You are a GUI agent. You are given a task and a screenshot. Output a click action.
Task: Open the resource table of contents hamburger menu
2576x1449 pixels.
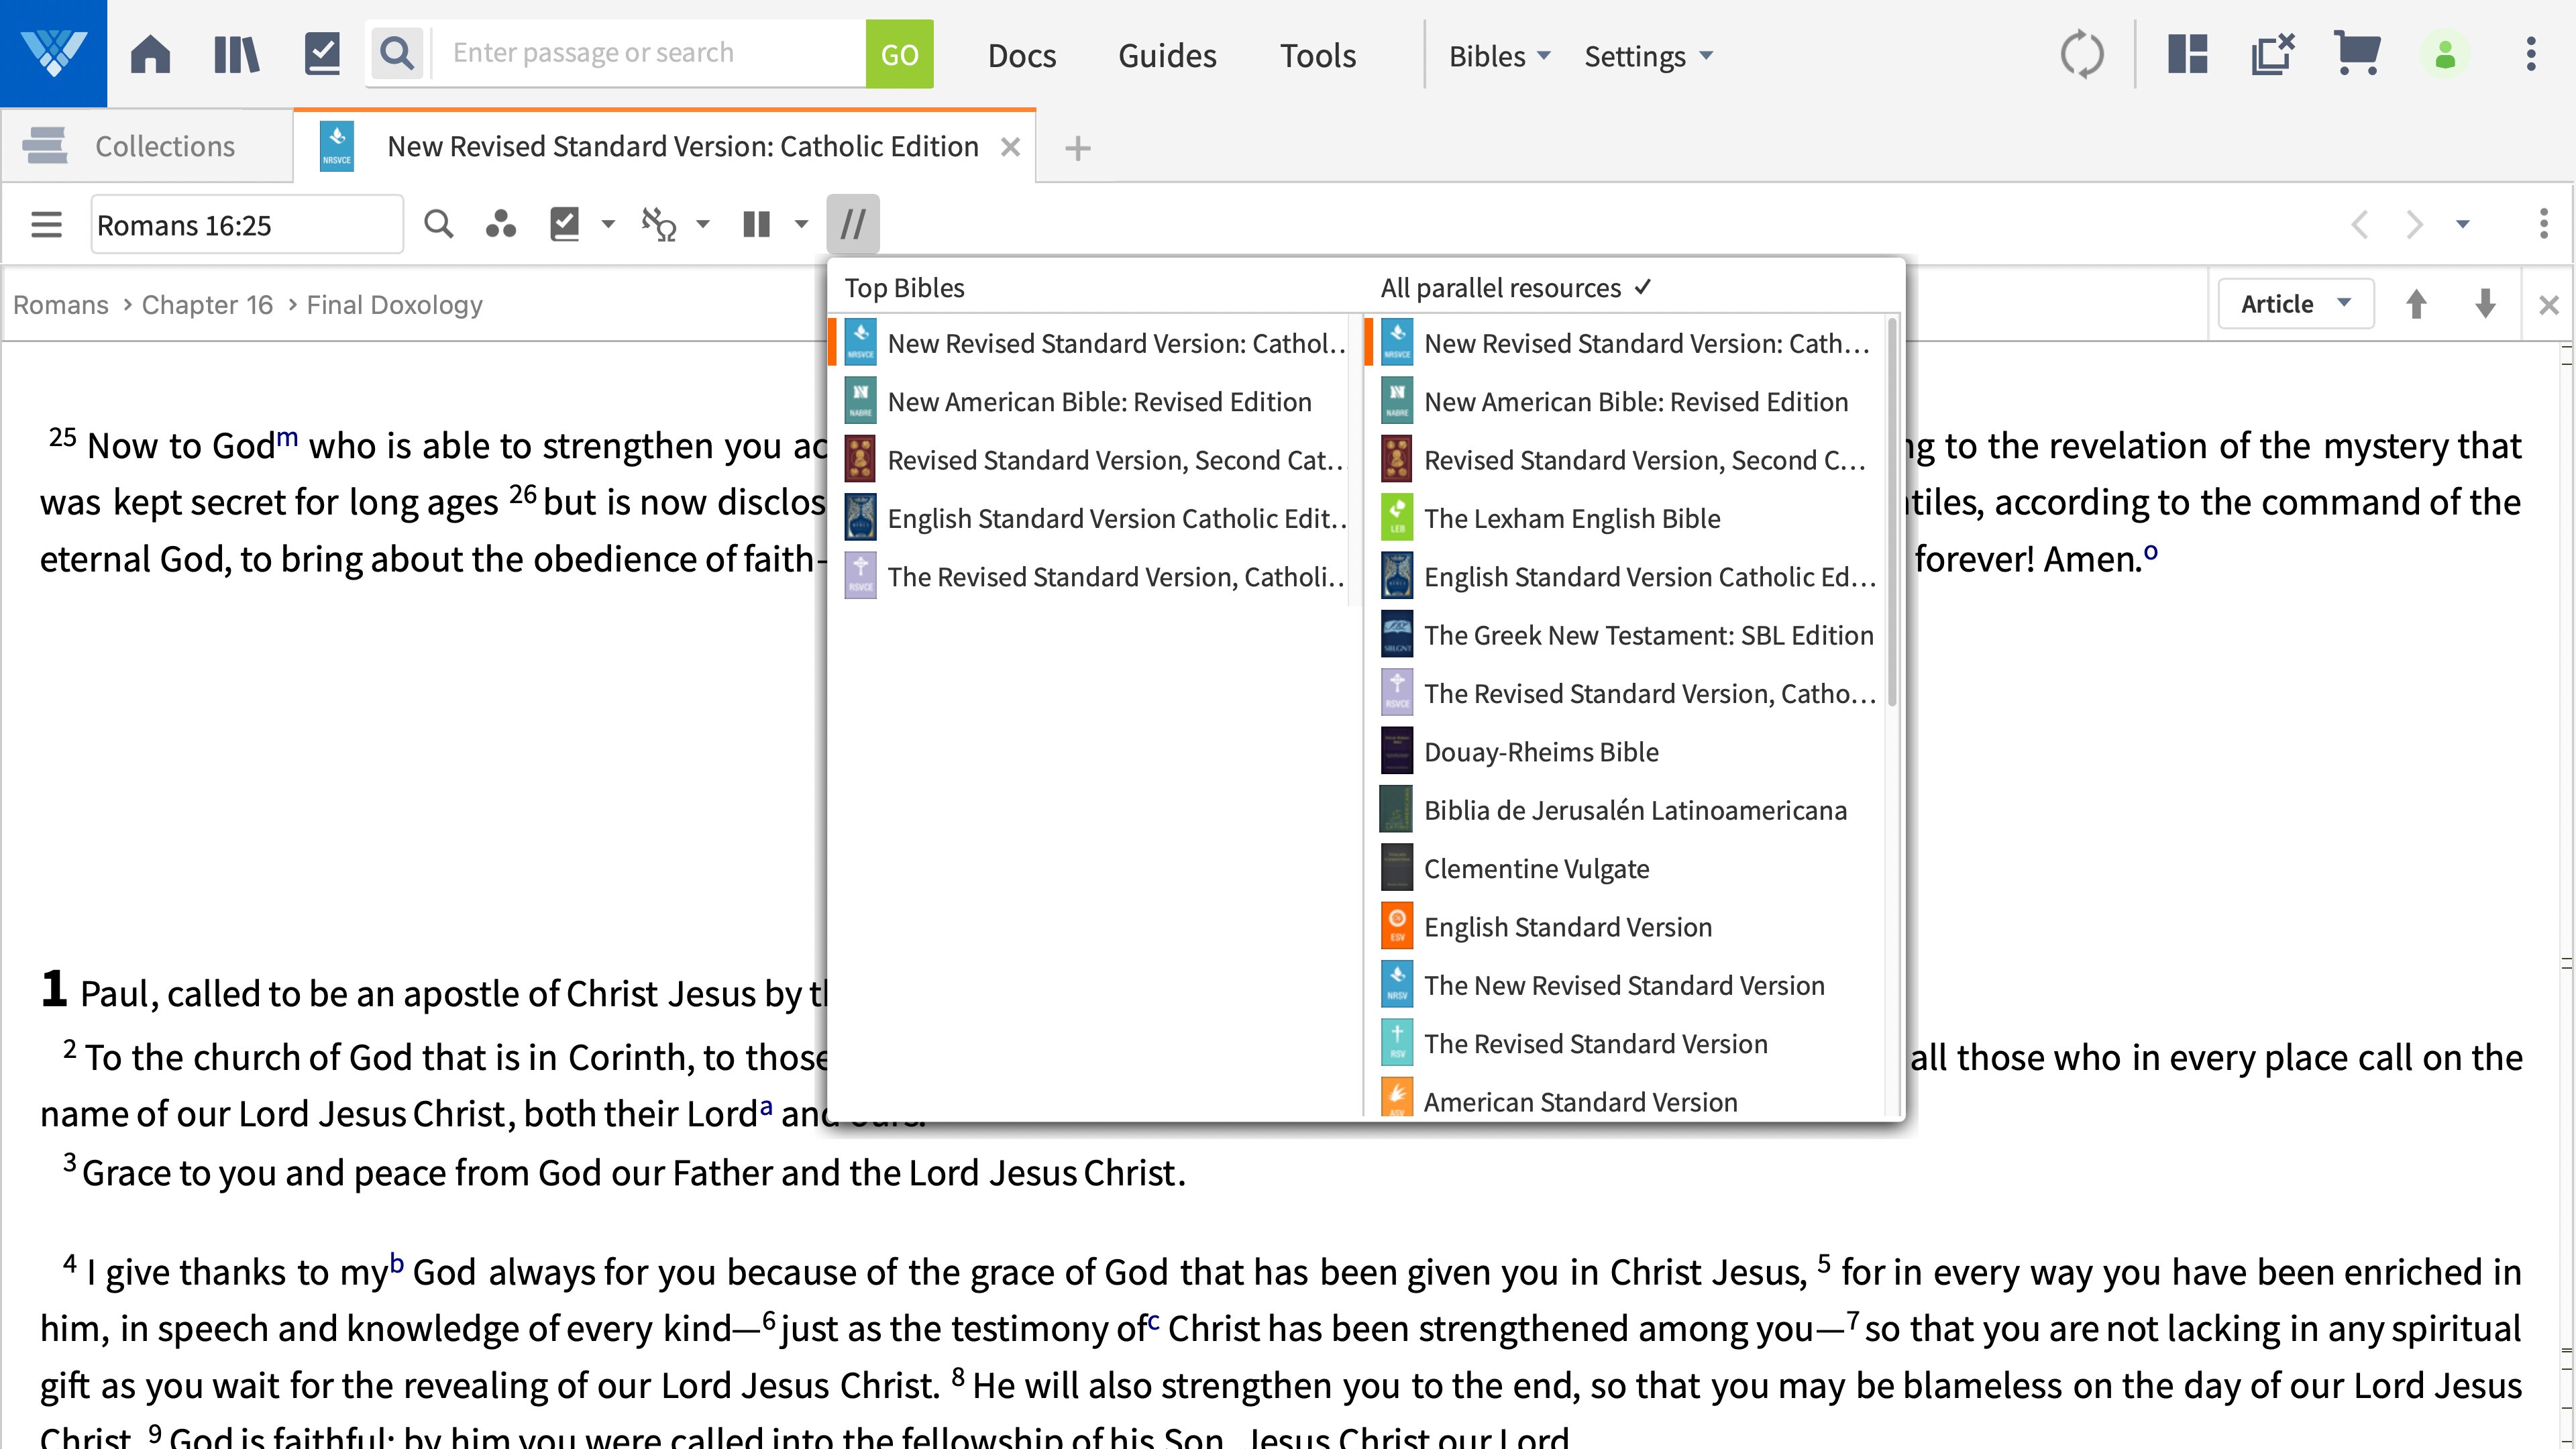(46, 224)
